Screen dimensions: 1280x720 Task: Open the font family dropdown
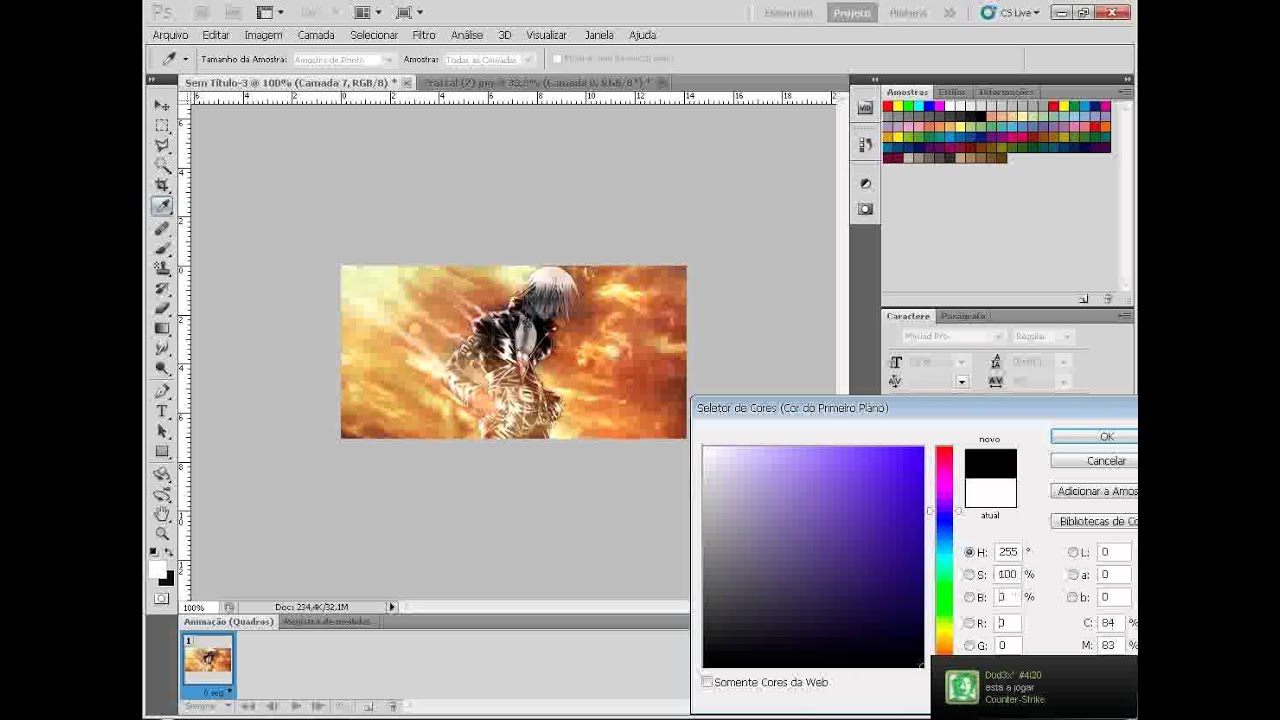952,337
